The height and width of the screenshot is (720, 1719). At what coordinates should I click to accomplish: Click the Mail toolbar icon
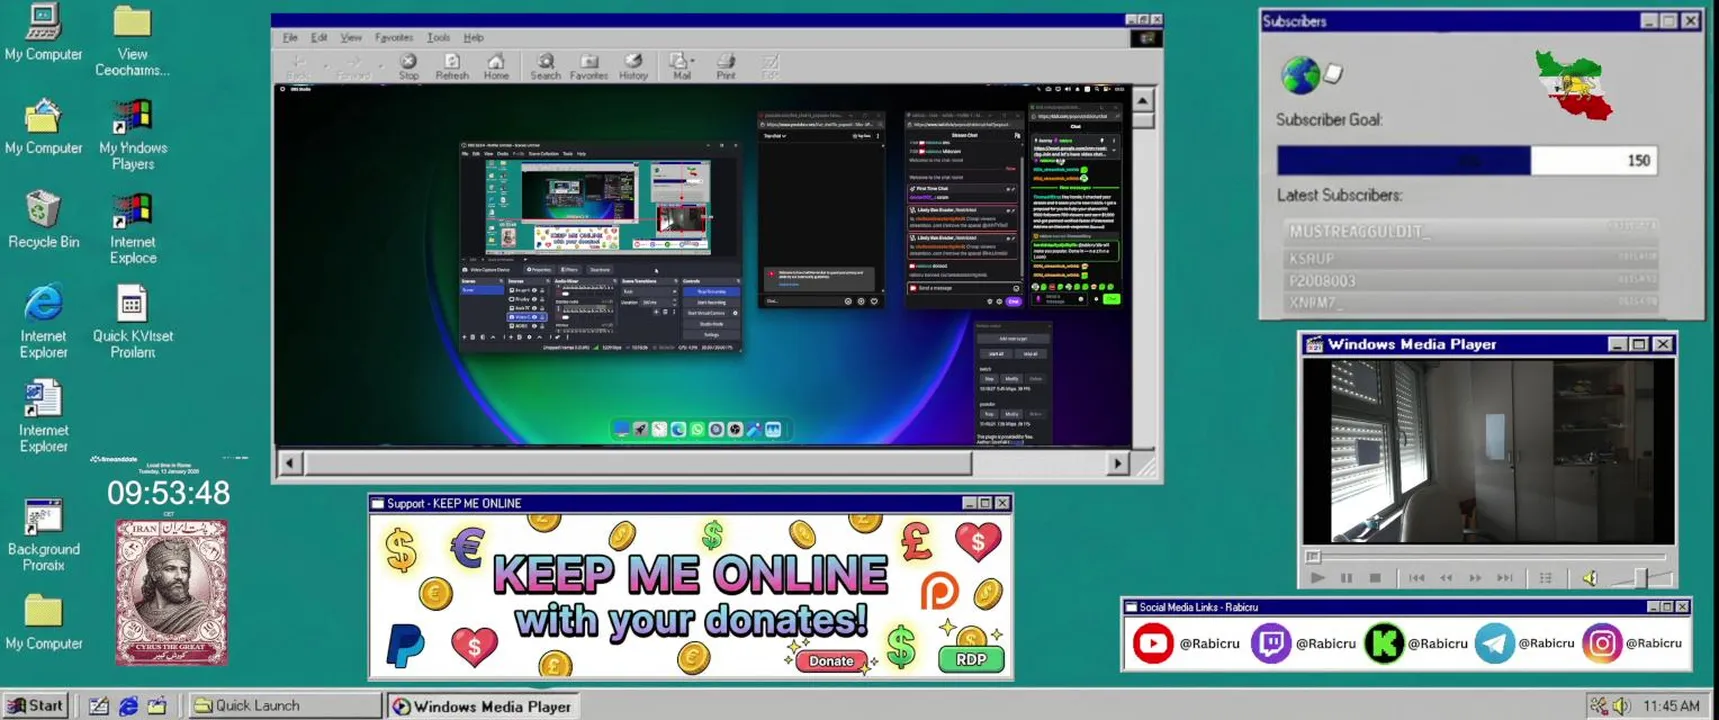point(679,66)
